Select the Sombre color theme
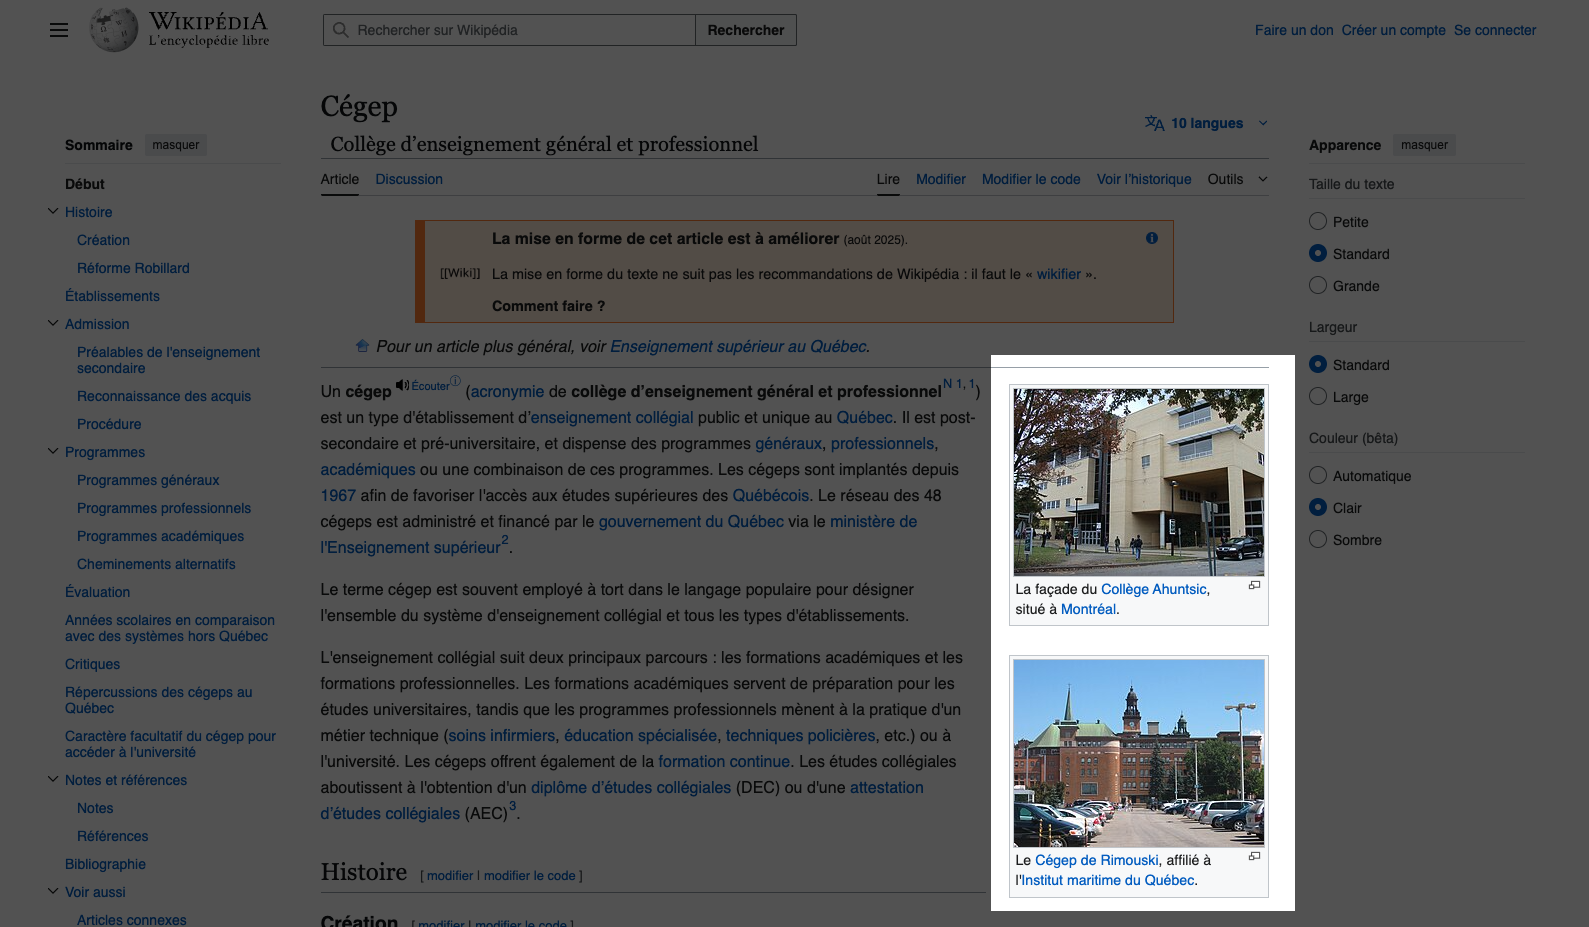The width and height of the screenshot is (1589, 927). click(1318, 540)
